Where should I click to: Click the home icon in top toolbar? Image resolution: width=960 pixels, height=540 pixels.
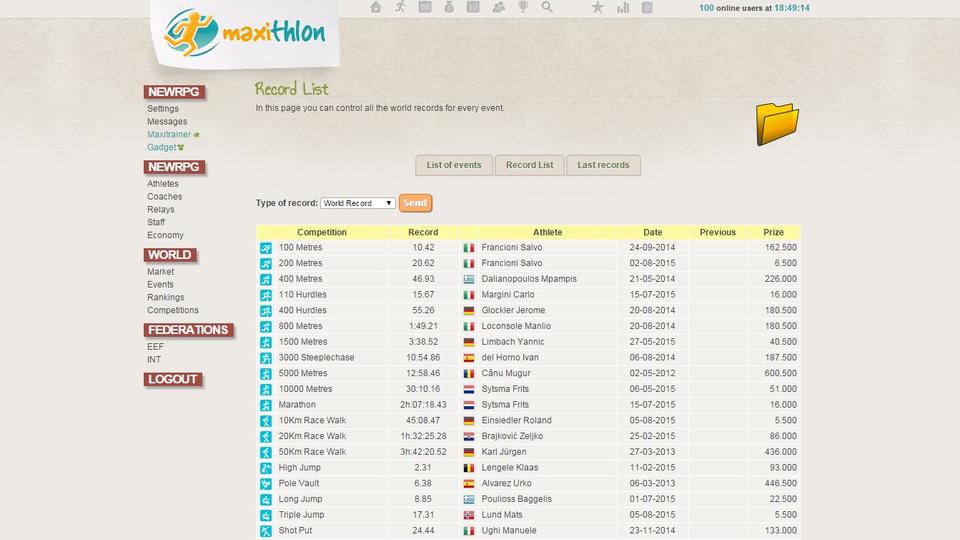pos(376,7)
